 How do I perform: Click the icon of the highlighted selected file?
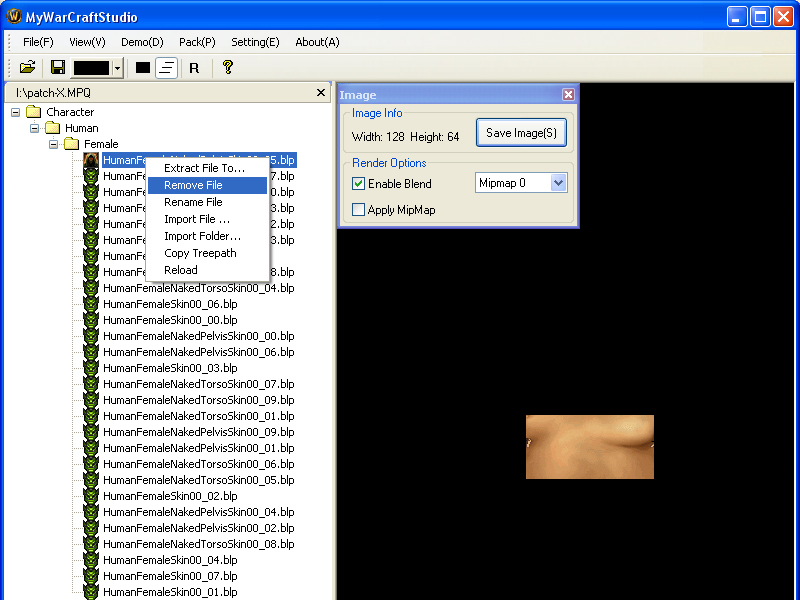click(x=91, y=160)
